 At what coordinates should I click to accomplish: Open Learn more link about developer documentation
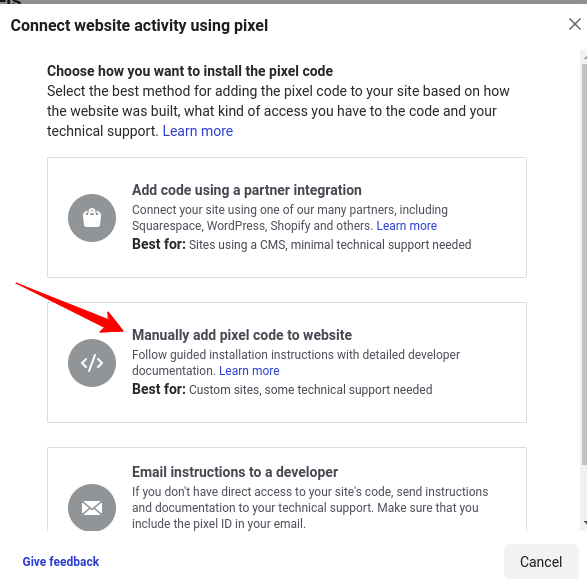tap(249, 371)
